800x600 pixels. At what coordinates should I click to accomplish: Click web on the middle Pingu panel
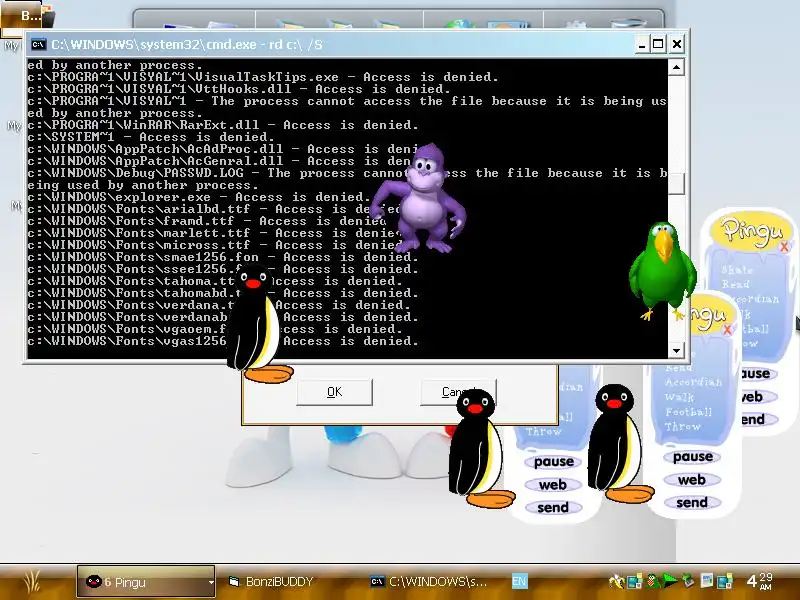coord(692,480)
